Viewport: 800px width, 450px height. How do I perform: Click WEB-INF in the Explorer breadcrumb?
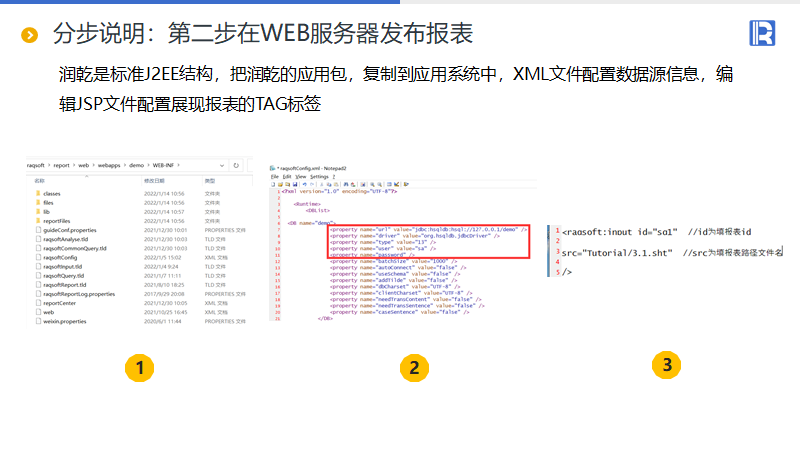163,165
